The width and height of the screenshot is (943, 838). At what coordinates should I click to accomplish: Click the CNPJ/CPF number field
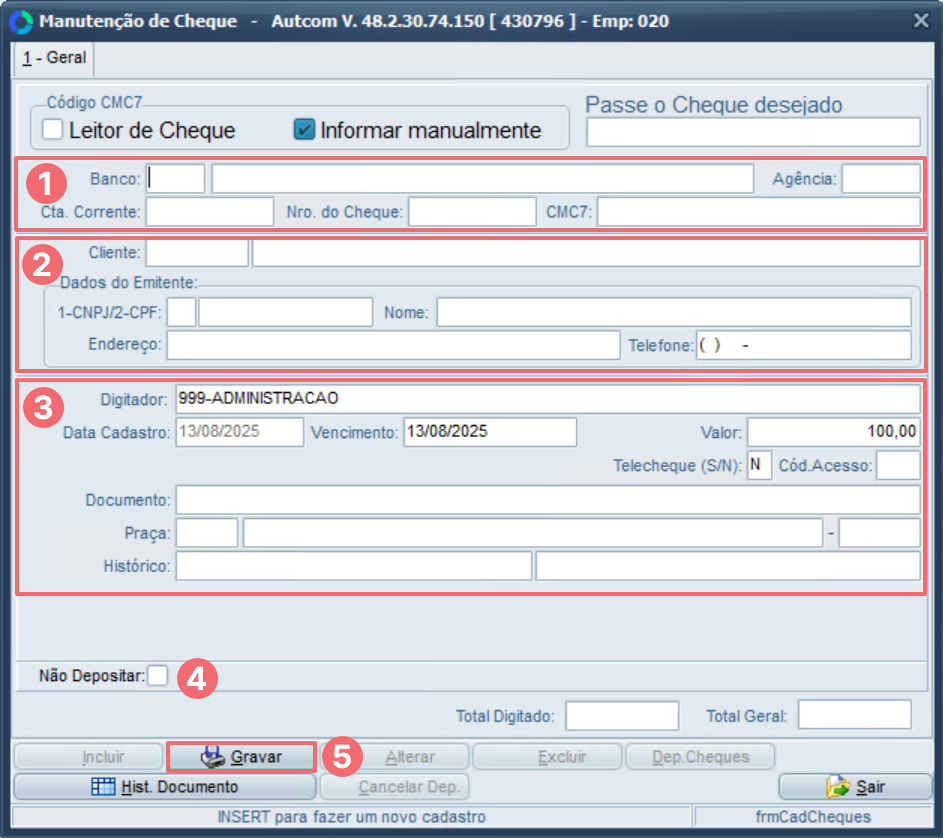(x=286, y=312)
